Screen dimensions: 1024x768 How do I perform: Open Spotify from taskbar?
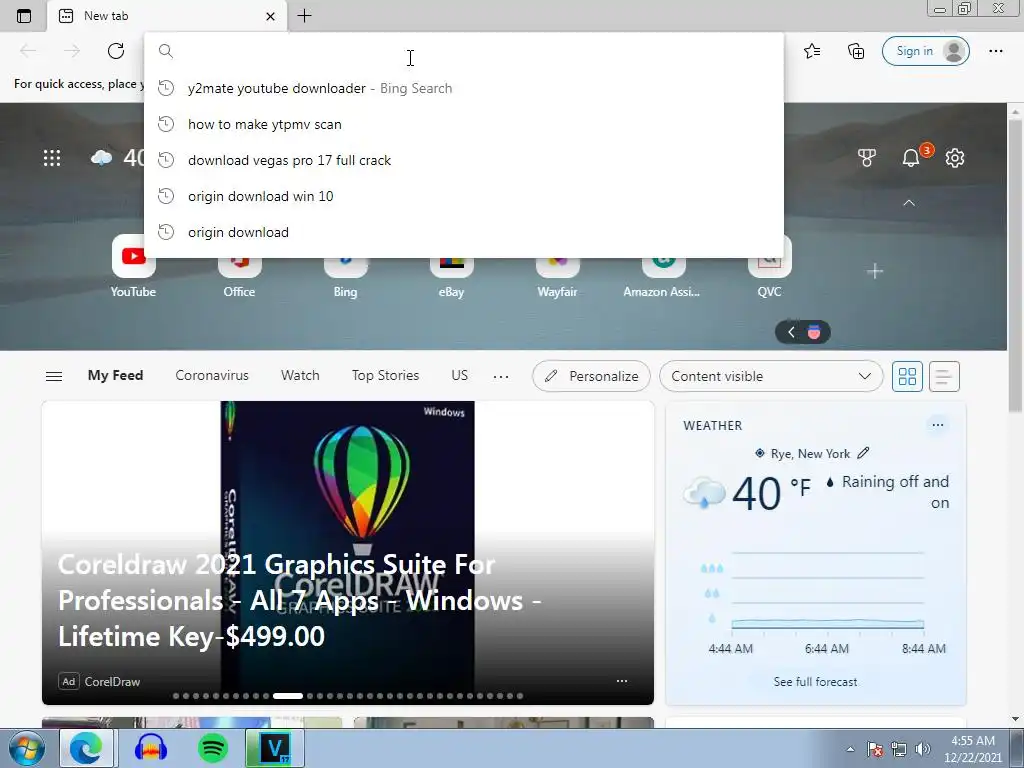[x=212, y=748]
